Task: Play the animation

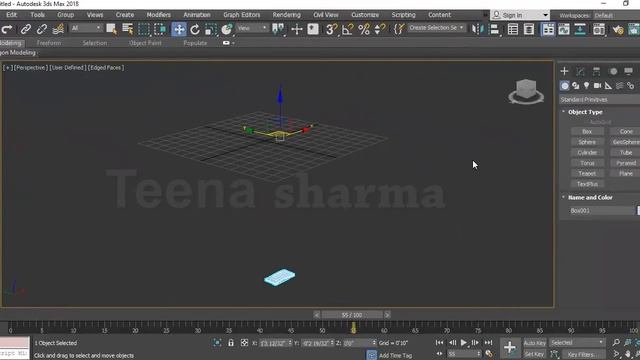Action: (x=463, y=343)
